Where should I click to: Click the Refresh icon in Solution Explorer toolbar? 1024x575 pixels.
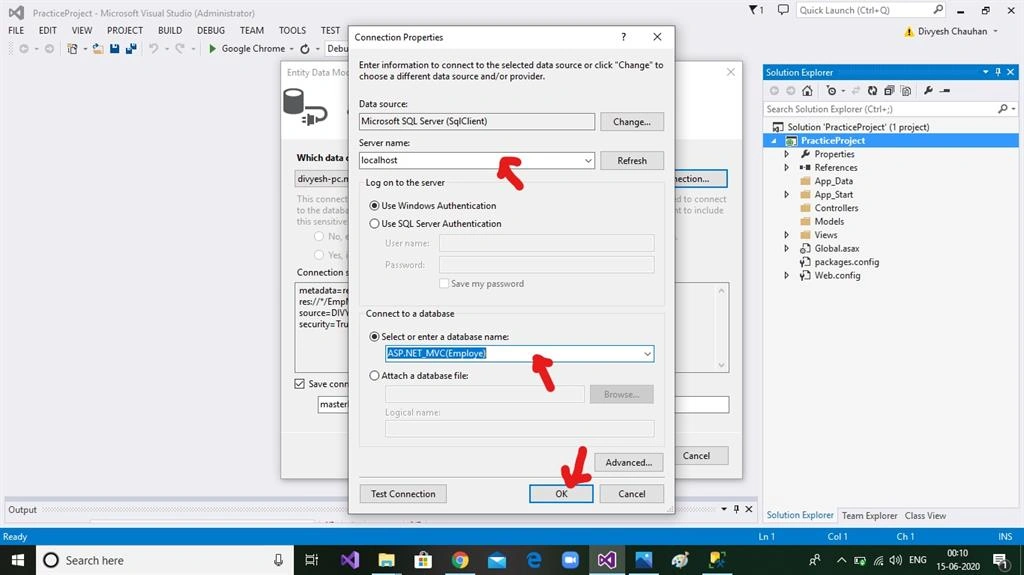tap(872, 91)
